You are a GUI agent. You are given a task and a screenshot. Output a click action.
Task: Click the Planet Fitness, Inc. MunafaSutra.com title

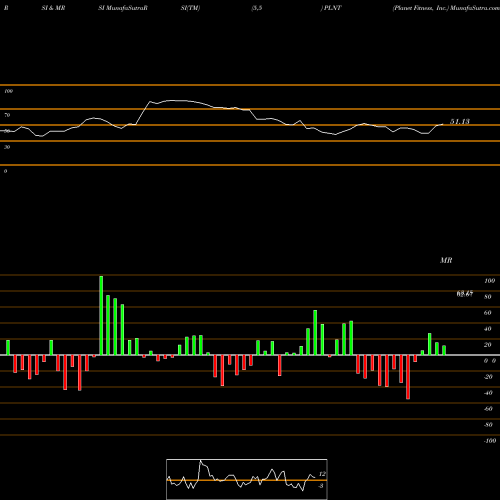click(446, 8)
